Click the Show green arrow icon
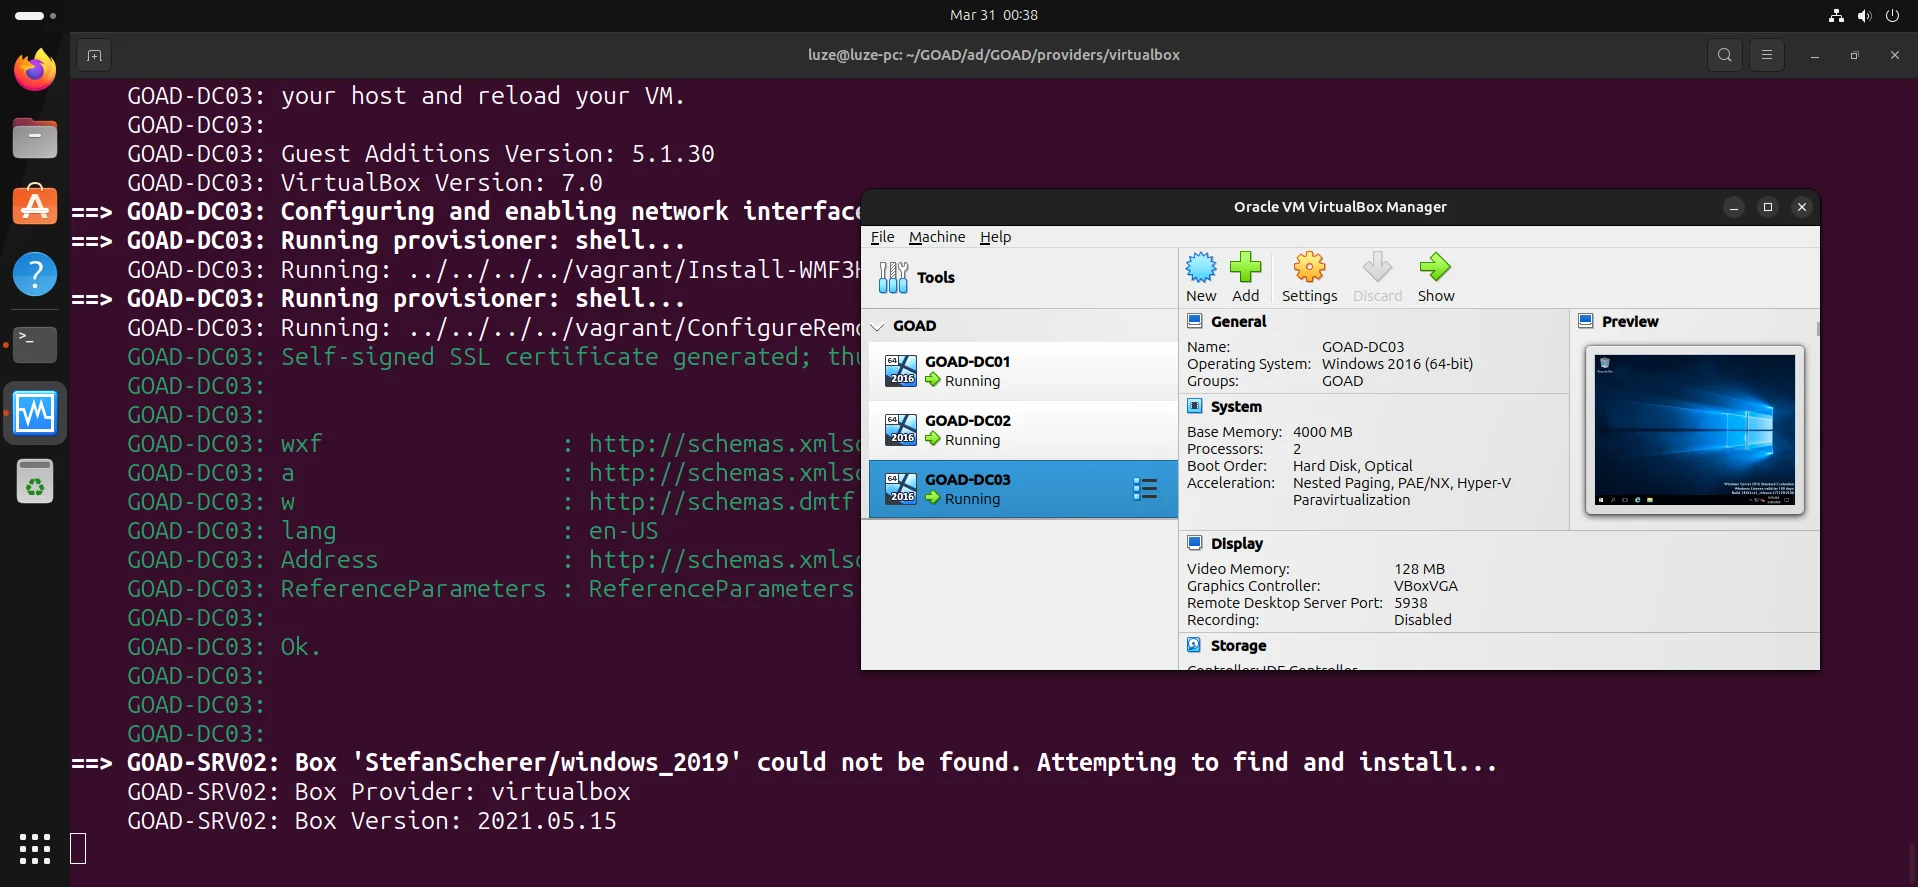This screenshot has width=1918, height=887. point(1435,268)
